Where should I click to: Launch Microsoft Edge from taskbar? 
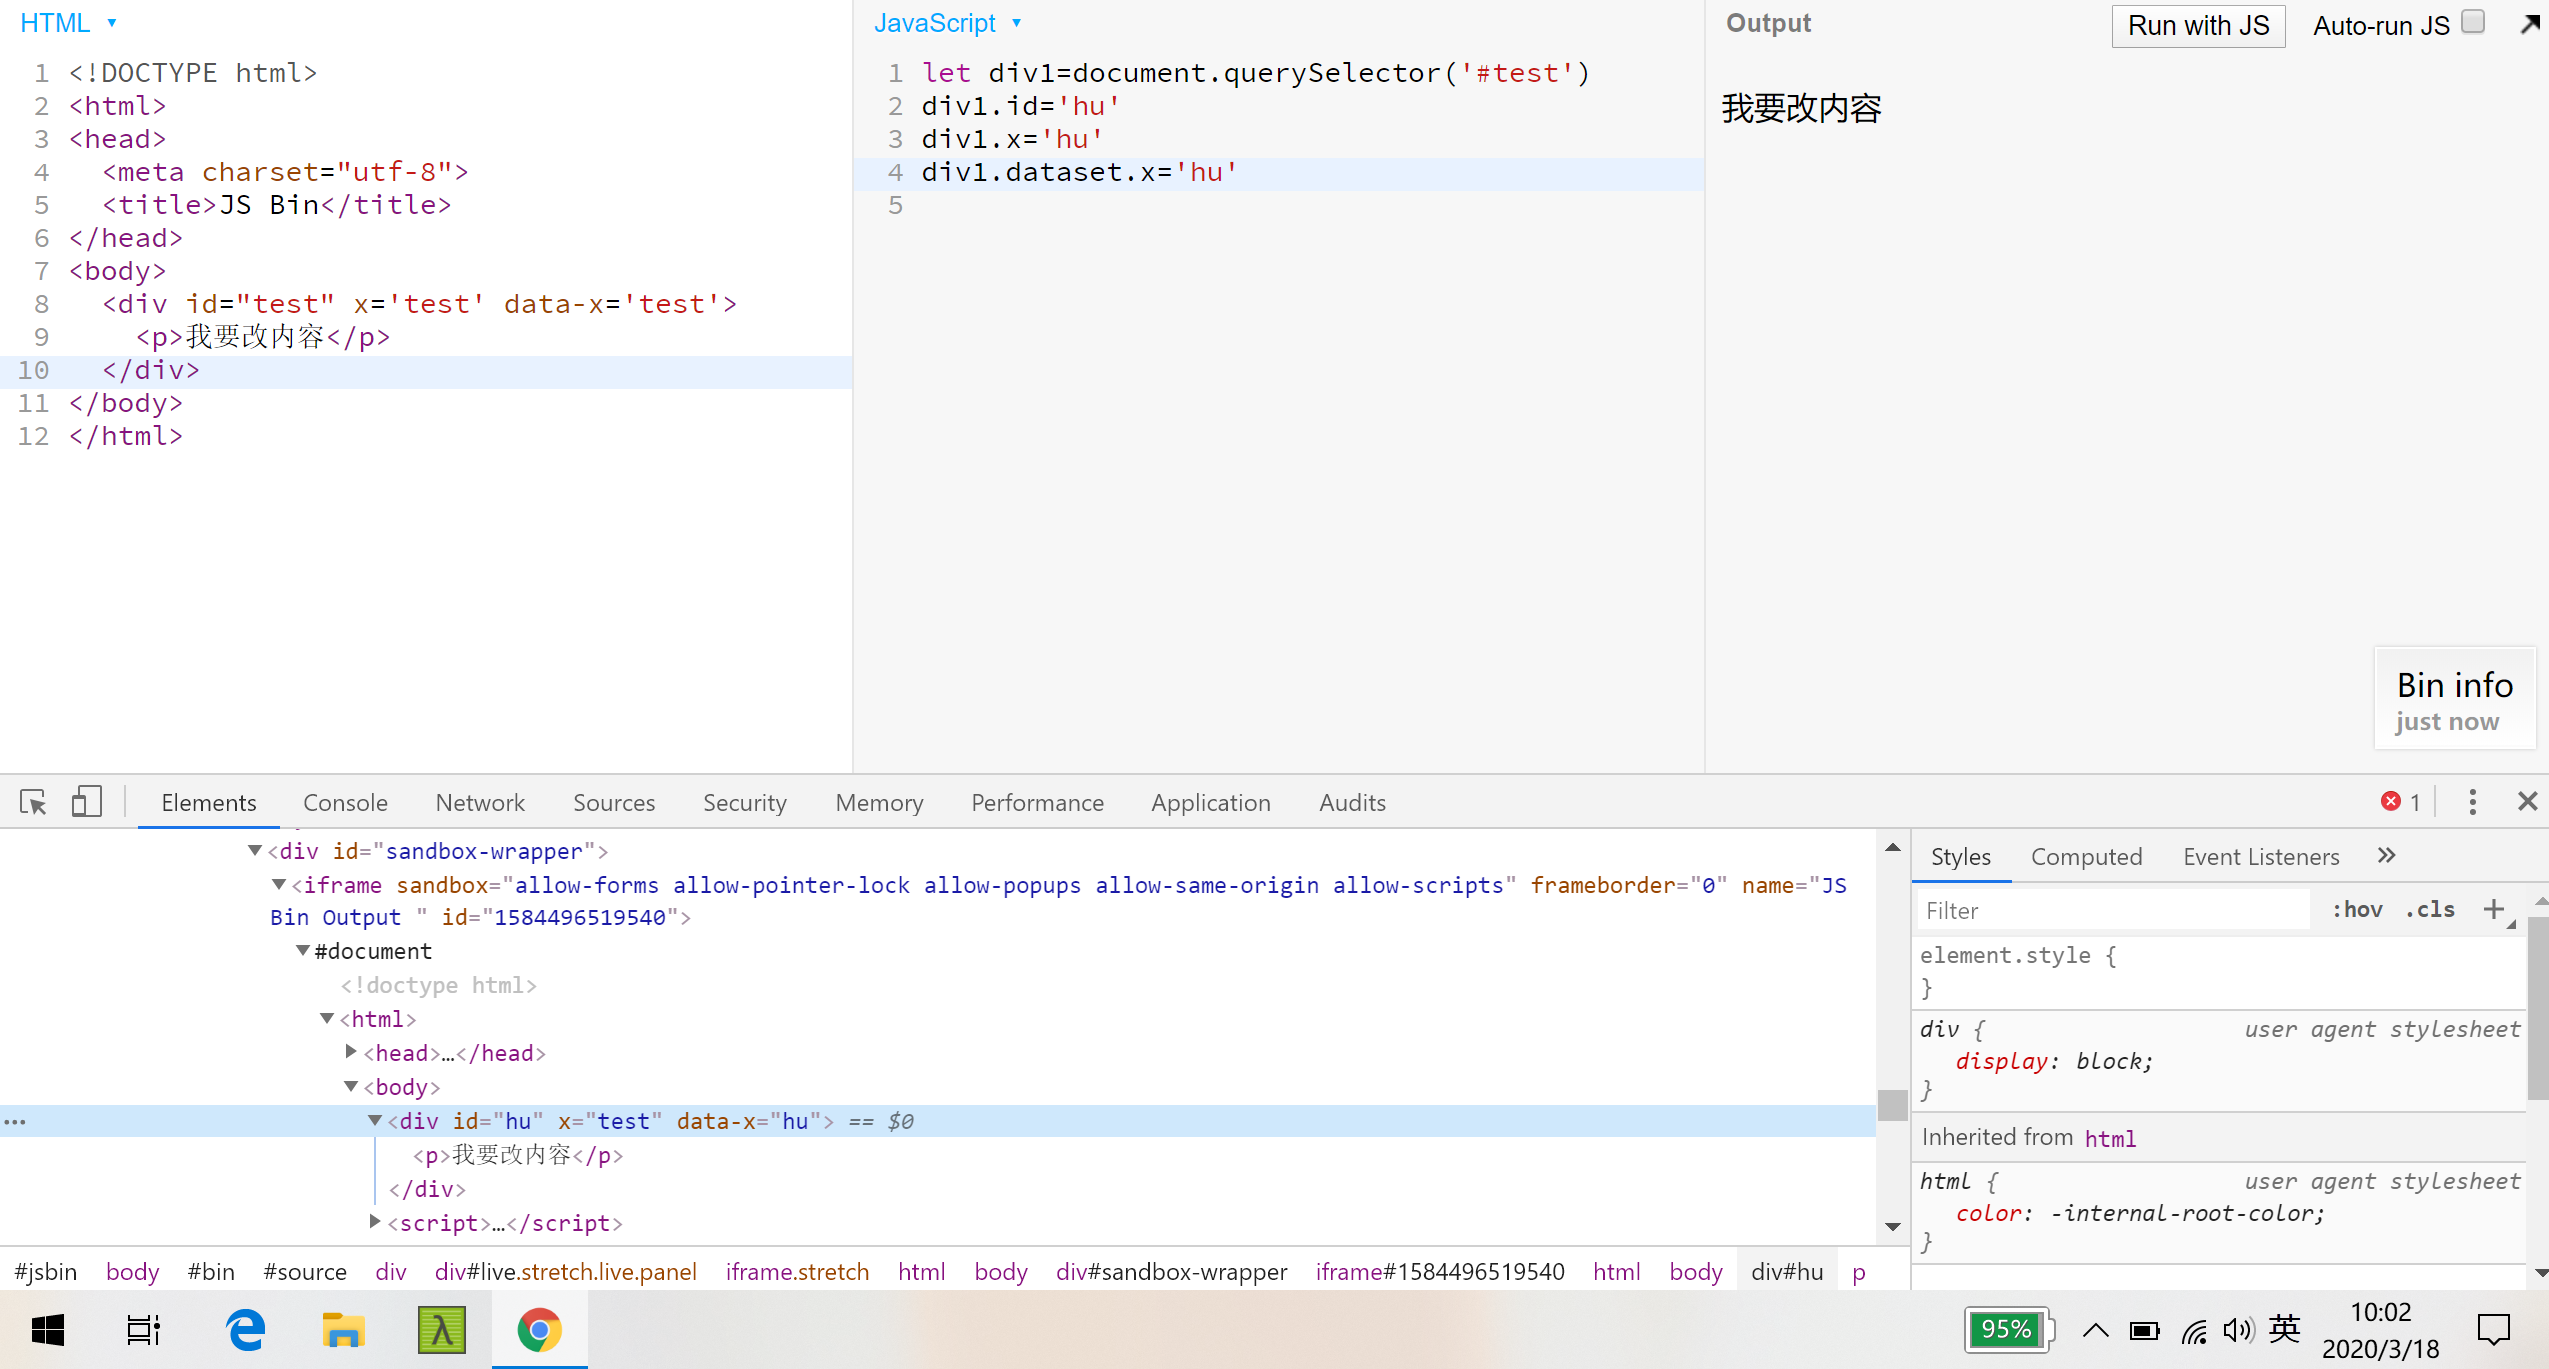click(245, 1330)
